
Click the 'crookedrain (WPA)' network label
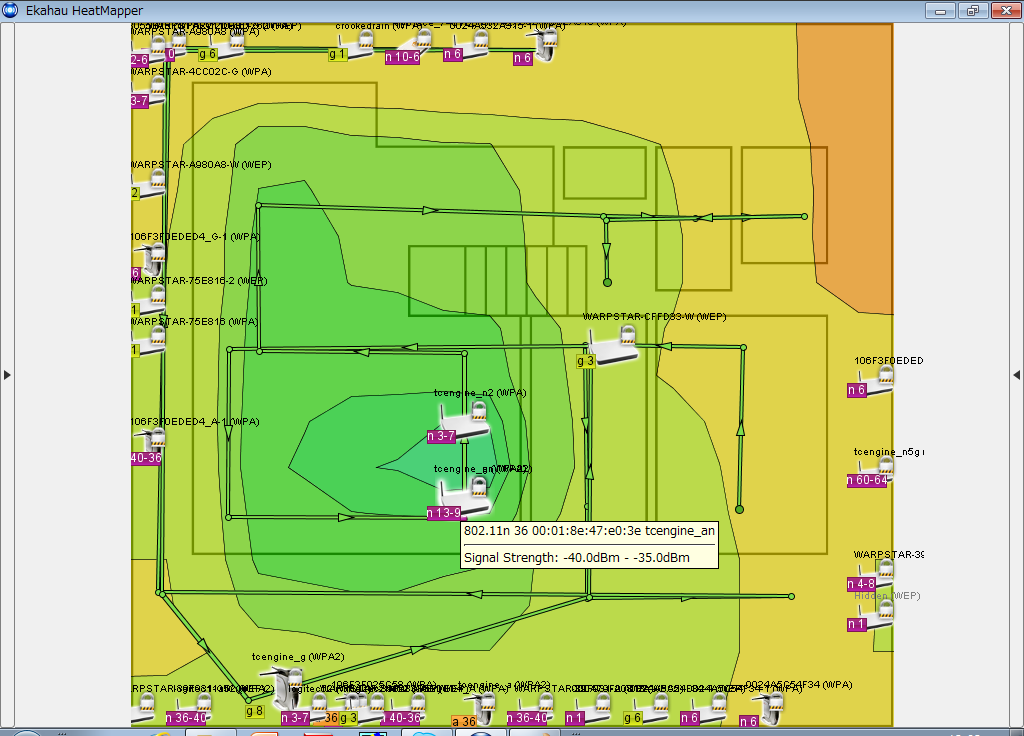379,26
